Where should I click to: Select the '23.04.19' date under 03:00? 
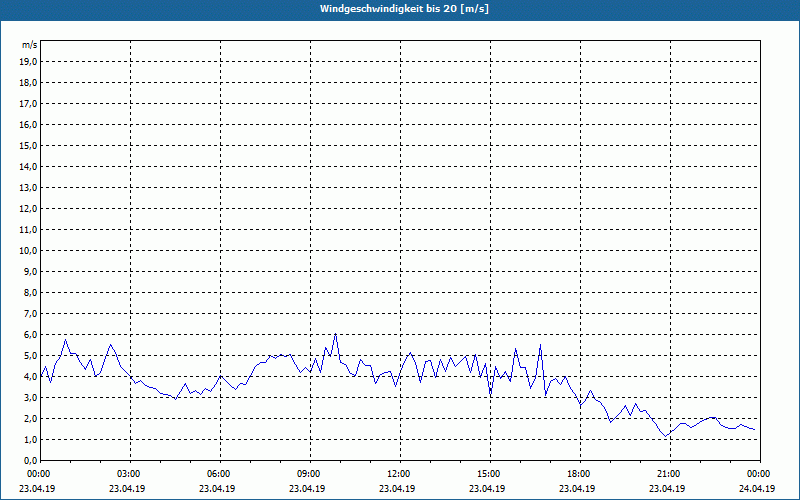click(127, 488)
